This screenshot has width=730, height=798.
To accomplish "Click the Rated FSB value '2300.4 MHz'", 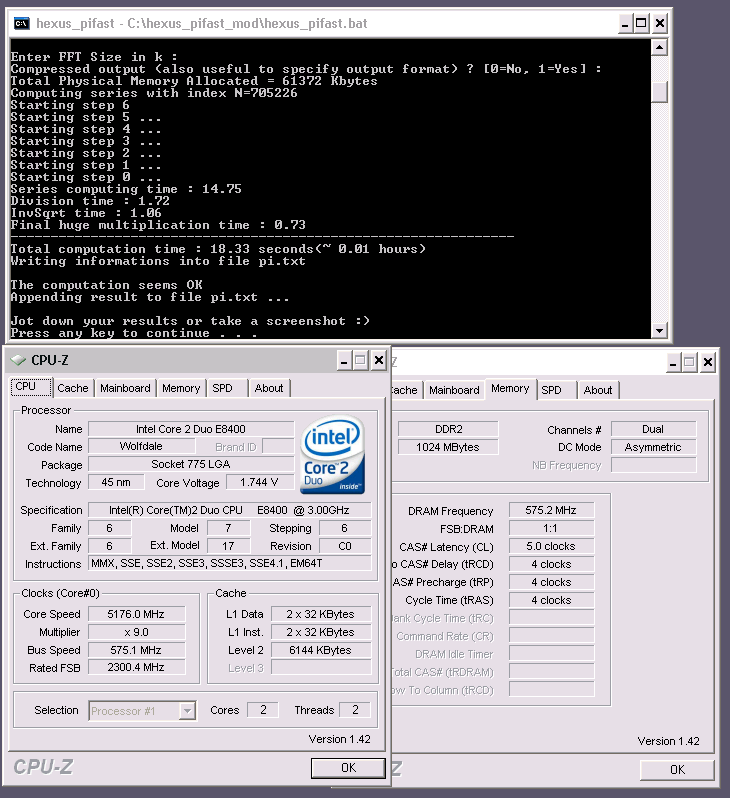I will click(x=136, y=667).
